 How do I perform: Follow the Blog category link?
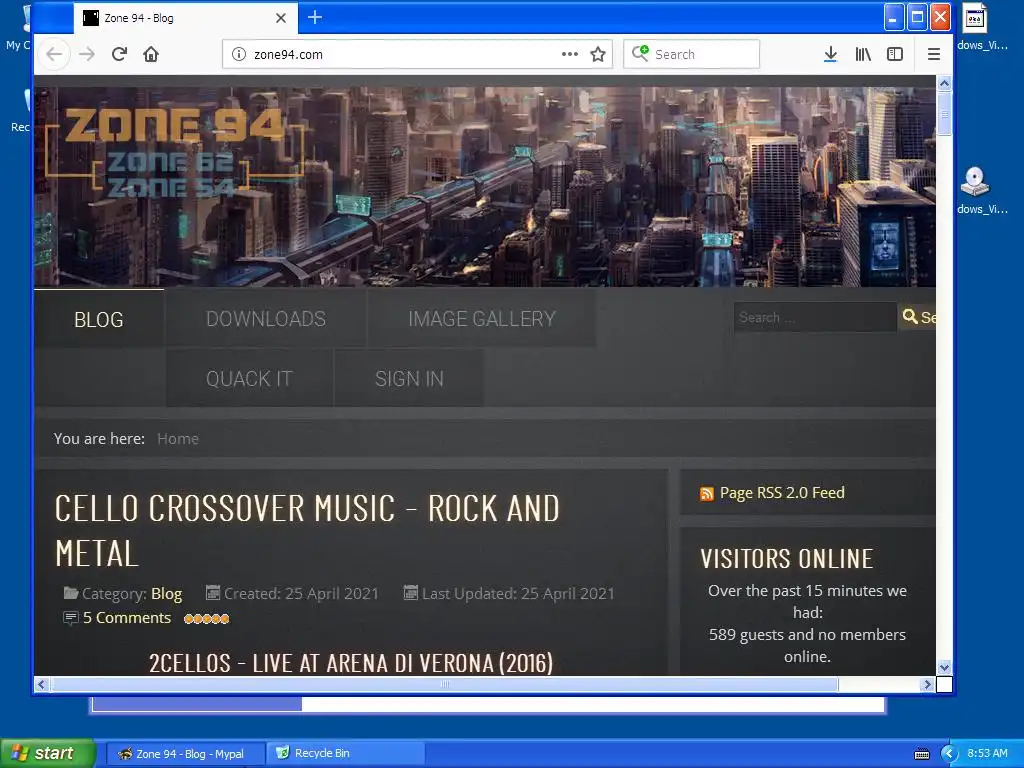click(167, 594)
